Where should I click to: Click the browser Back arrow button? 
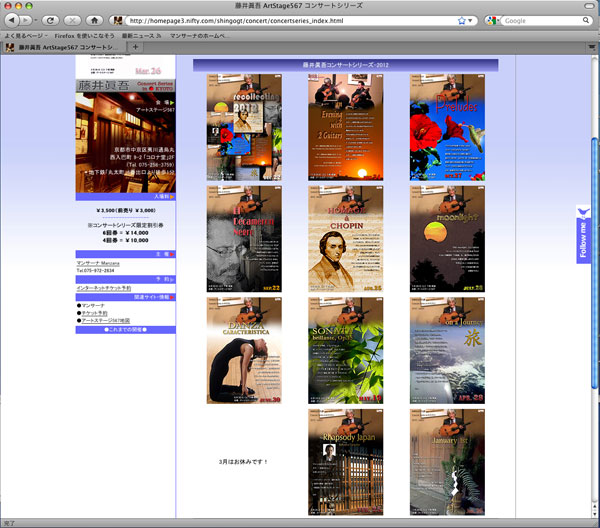[x=11, y=20]
